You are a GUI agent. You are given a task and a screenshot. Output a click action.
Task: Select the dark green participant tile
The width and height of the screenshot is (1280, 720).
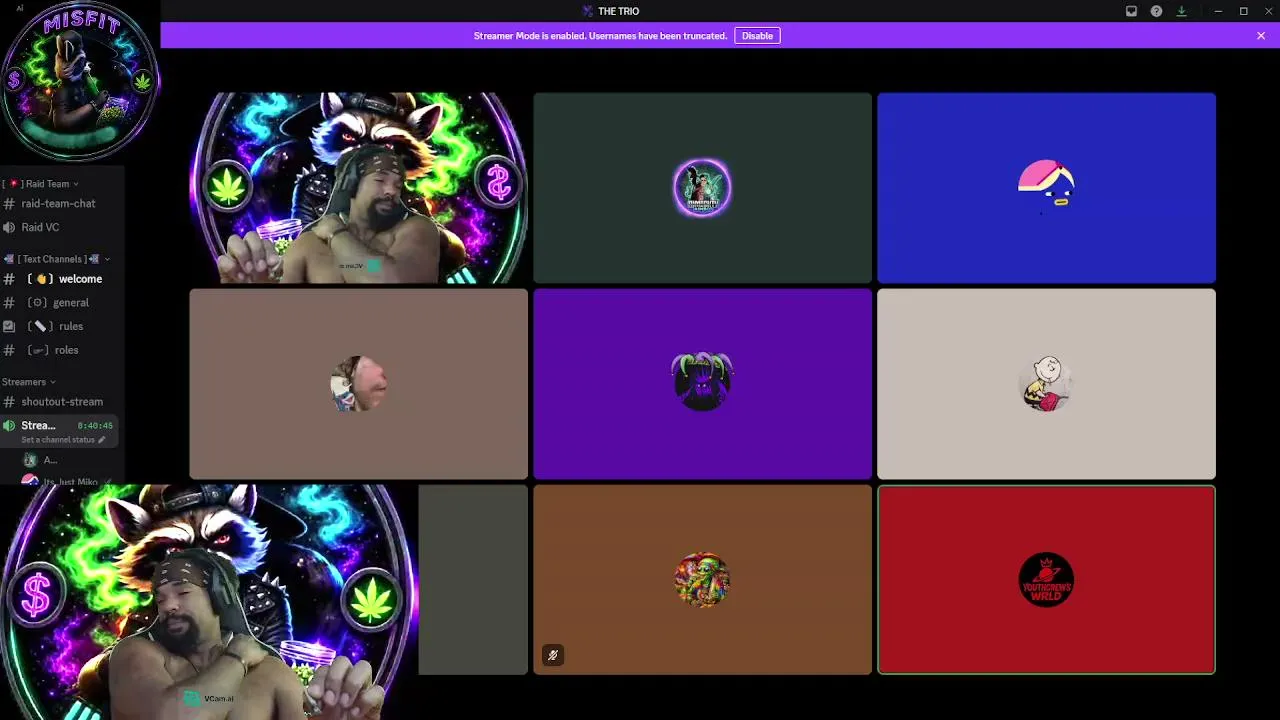pyautogui.click(x=702, y=188)
